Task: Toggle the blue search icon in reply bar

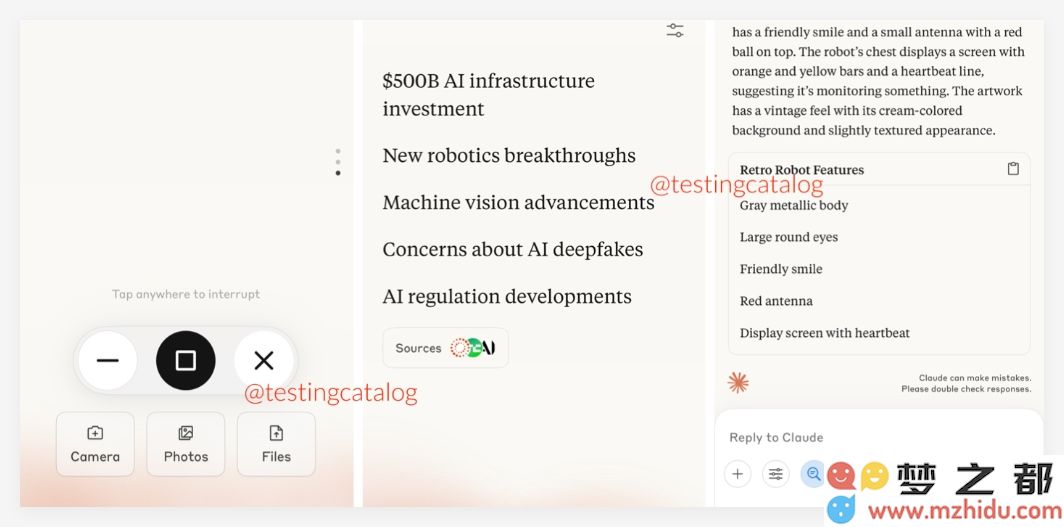Action: (814, 474)
